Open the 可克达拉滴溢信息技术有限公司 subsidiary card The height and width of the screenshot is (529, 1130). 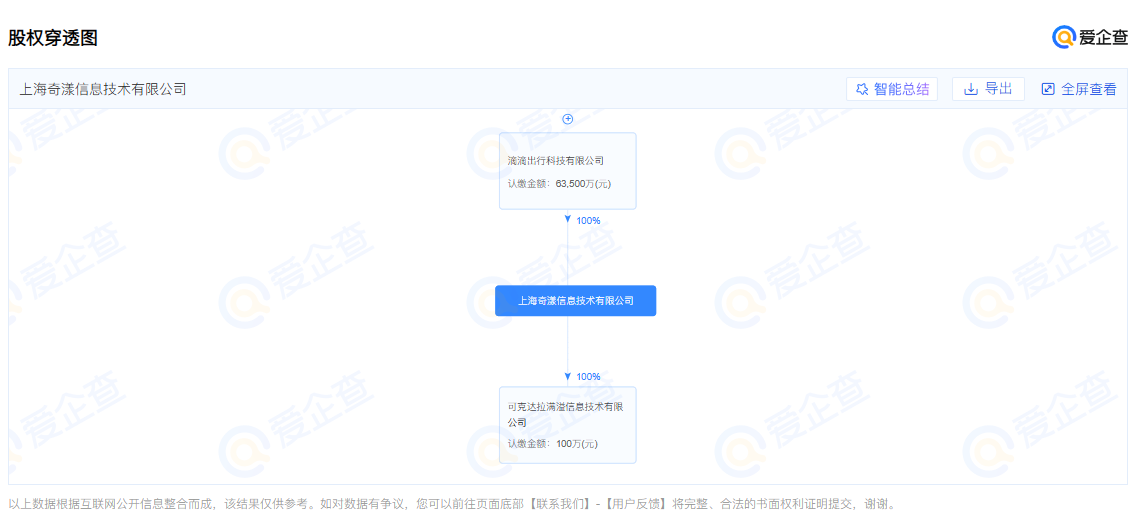(568, 425)
